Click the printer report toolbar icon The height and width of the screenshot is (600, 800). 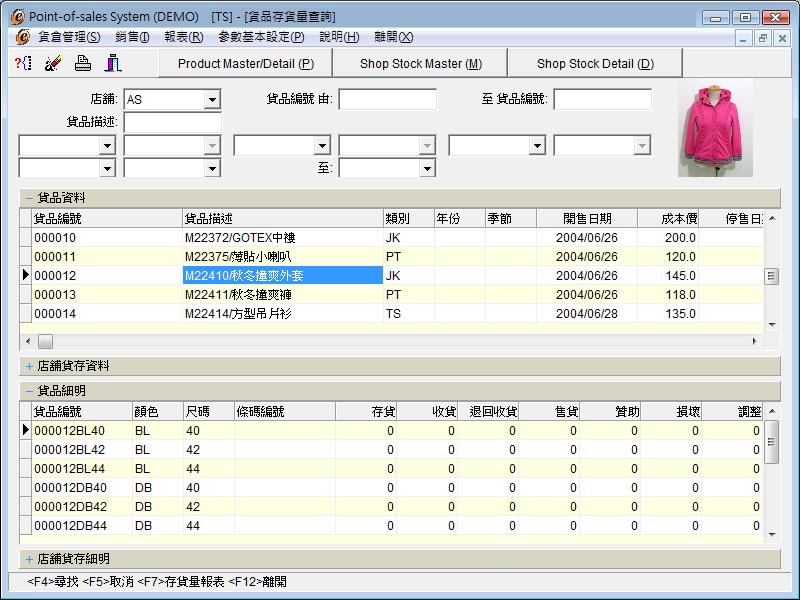pos(83,63)
